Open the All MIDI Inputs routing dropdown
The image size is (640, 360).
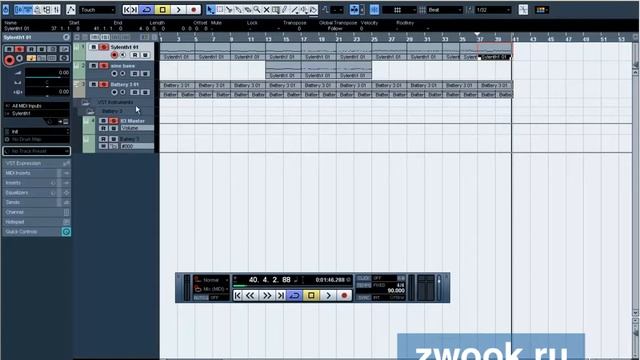37,106
